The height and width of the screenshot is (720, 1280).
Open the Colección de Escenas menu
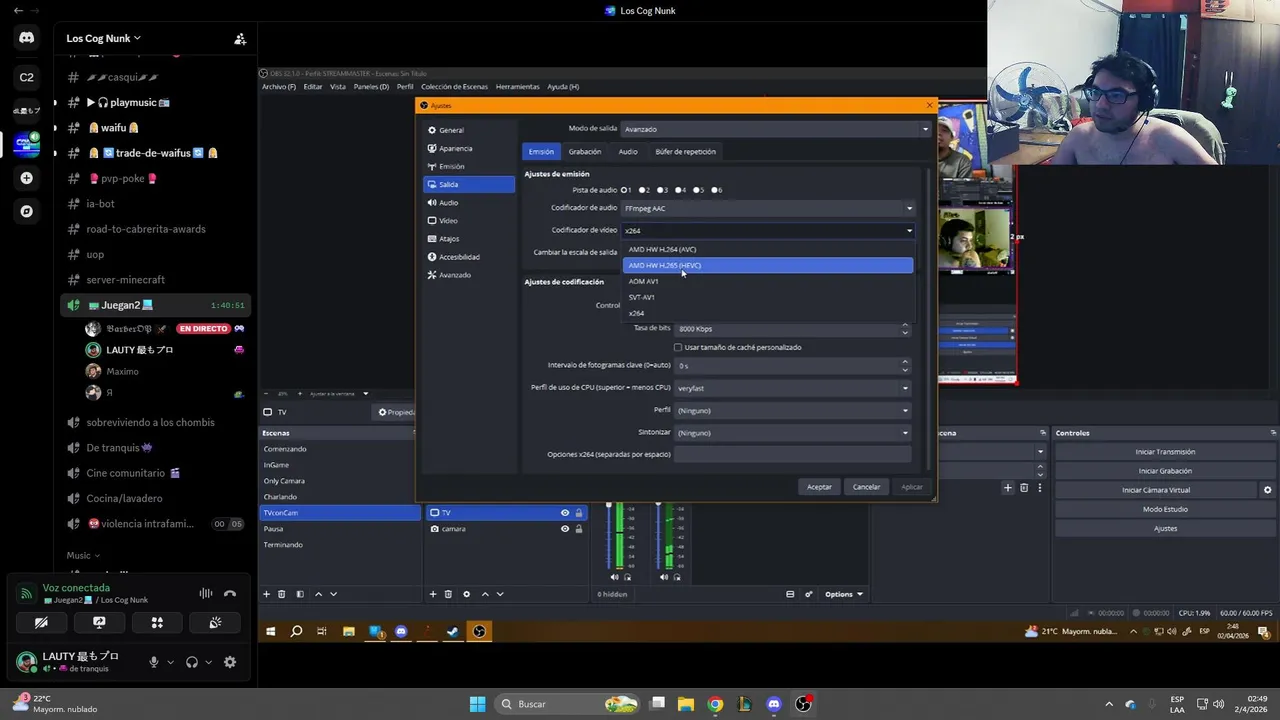(454, 87)
